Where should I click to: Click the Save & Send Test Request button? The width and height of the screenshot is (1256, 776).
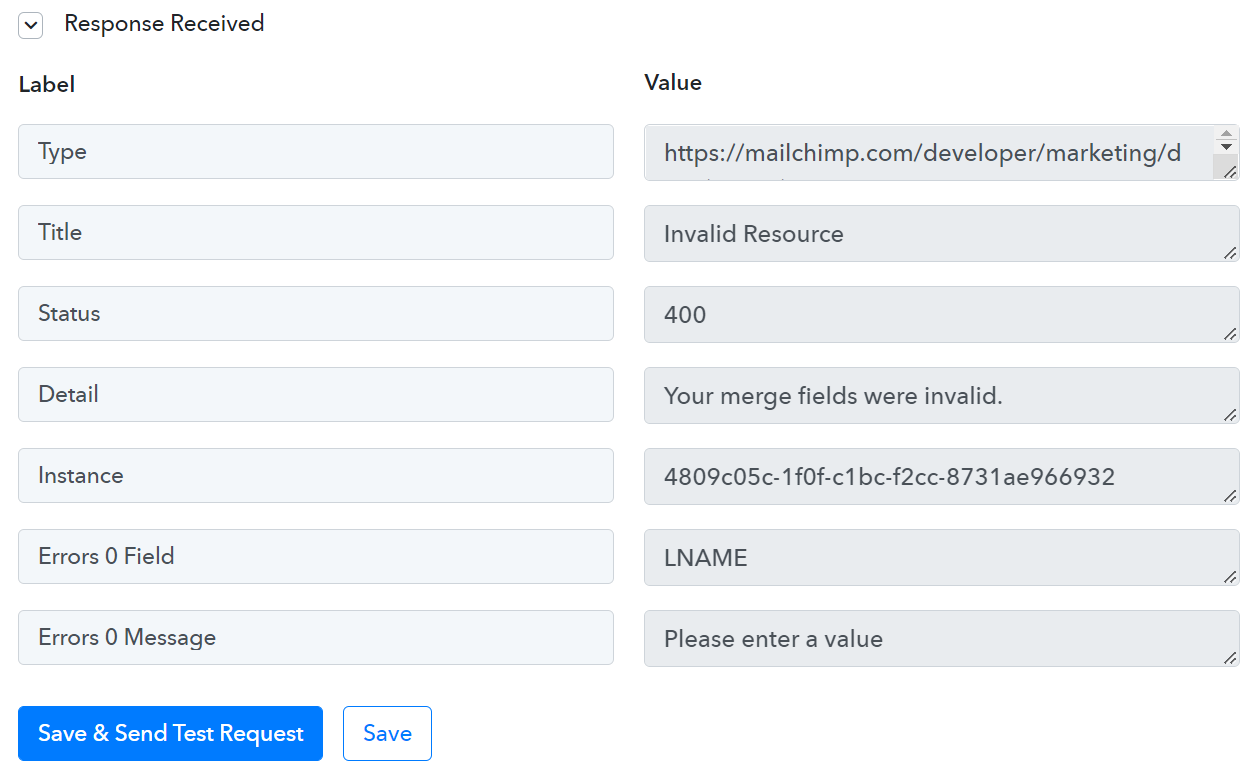[x=170, y=733]
